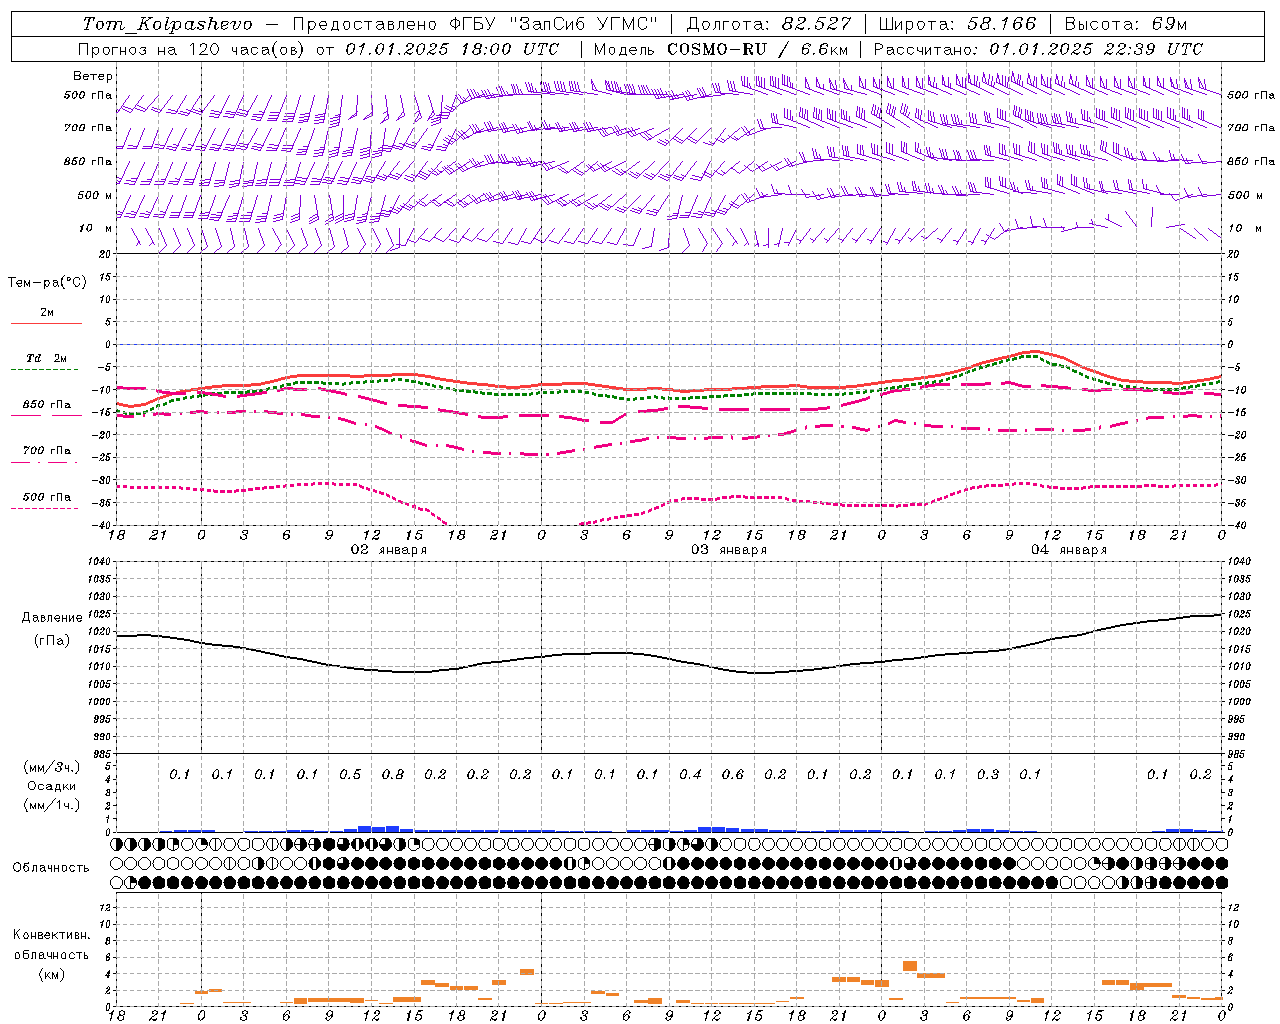1280x1024 pixels.
Task: Click the Тем-ра(°C) axis title
Action: [47, 283]
